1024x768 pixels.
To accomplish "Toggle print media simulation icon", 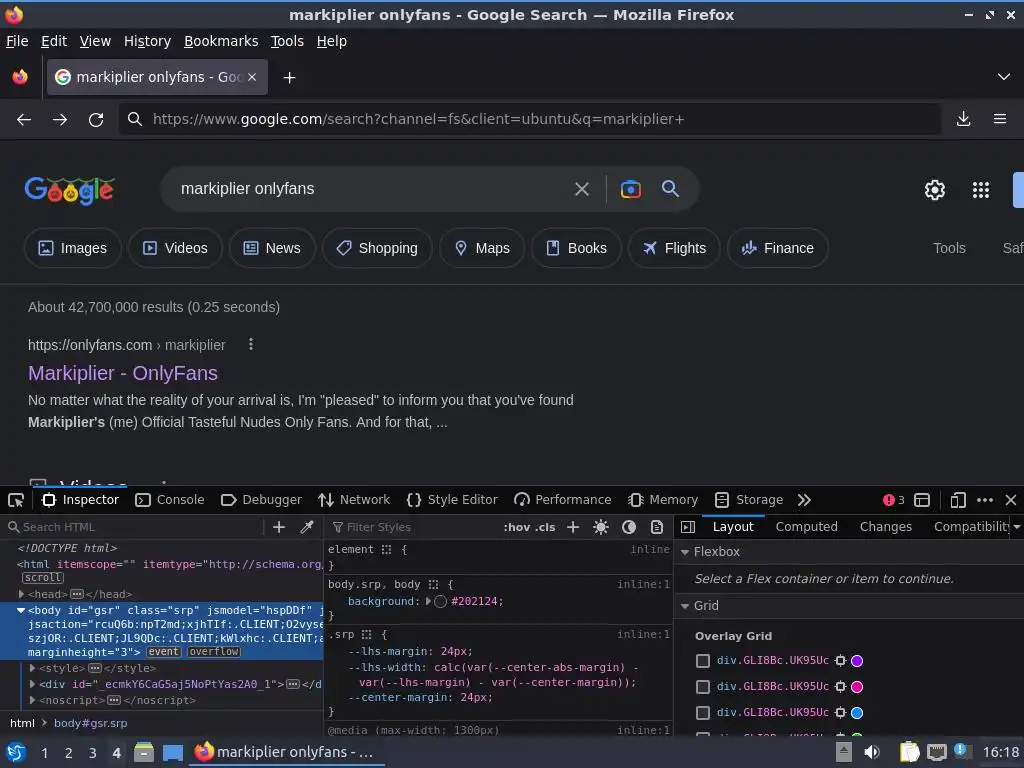I will [x=657, y=527].
